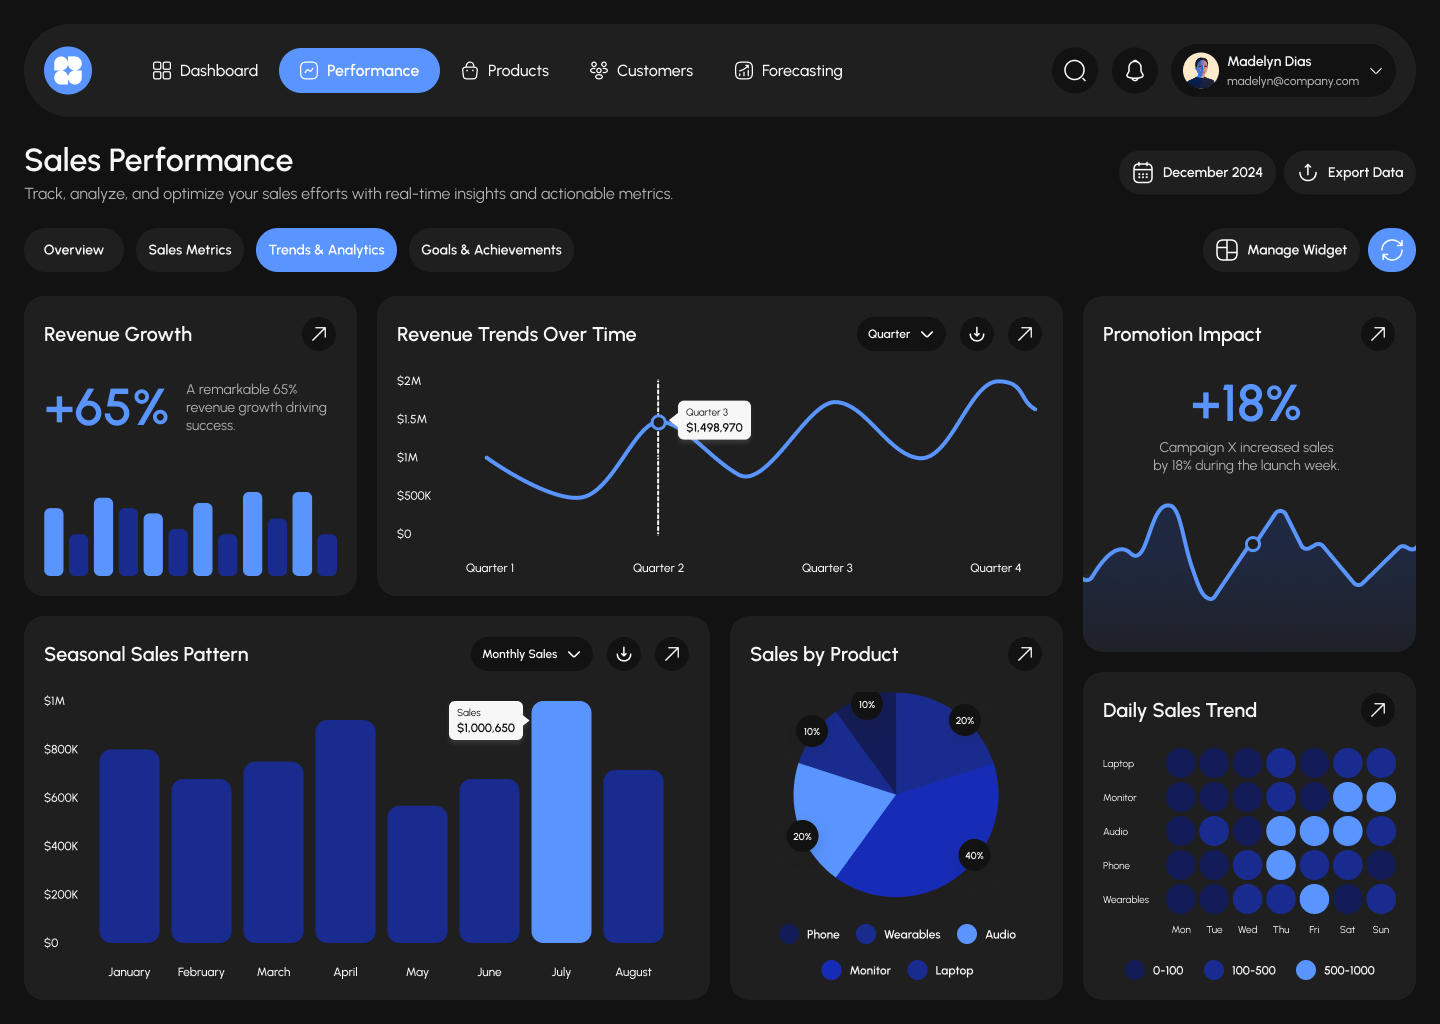Toggle the Phone legend in Sales by Product
The height and width of the screenshot is (1024, 1440).
click(x=810, y=934)
